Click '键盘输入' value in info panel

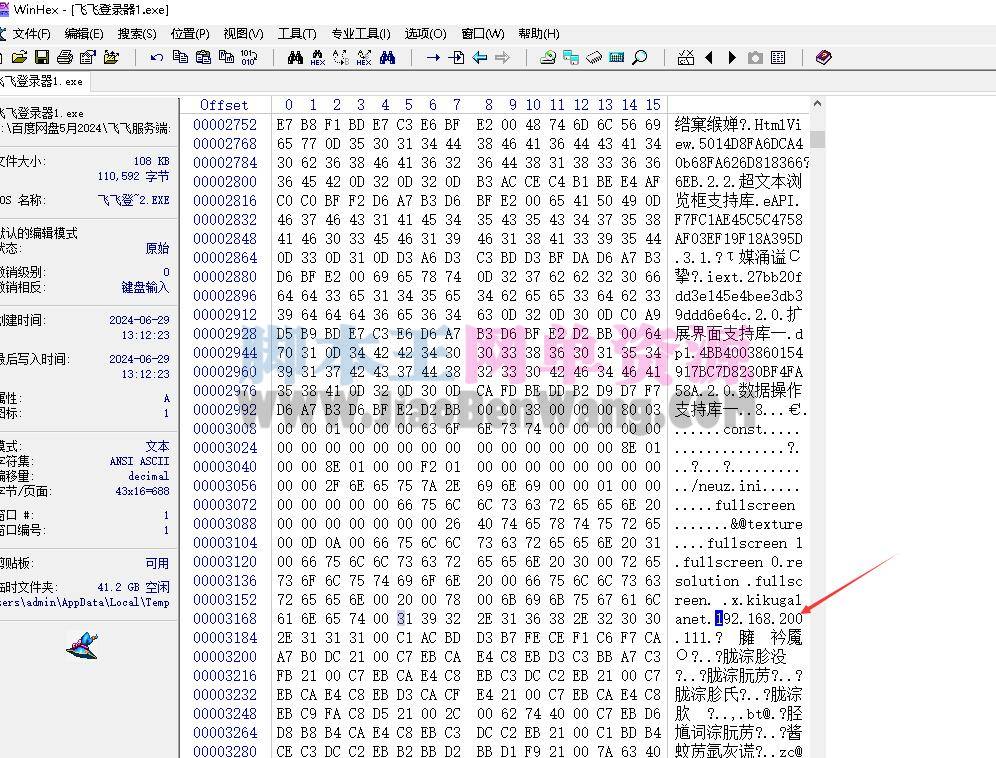[145, 287]
